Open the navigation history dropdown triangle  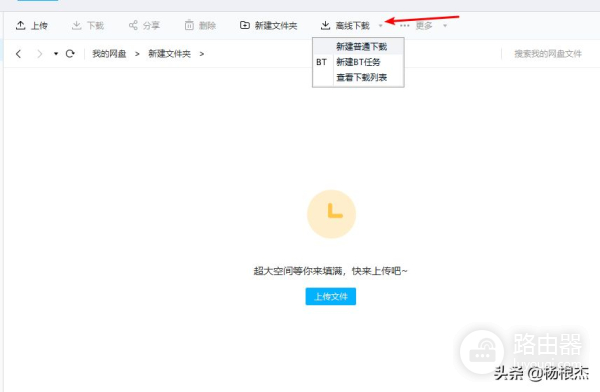(56, 54)
